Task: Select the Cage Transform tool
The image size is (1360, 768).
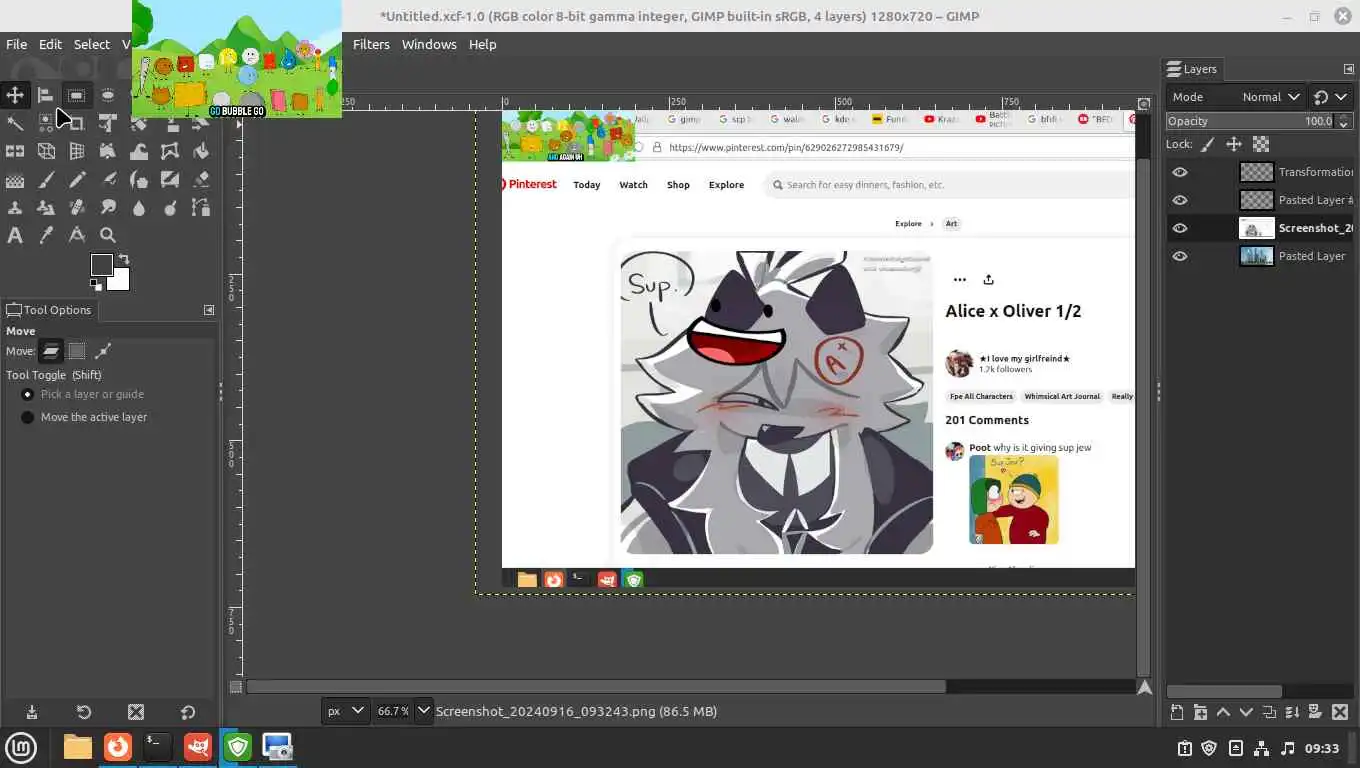Action: (x=170, y=151)
